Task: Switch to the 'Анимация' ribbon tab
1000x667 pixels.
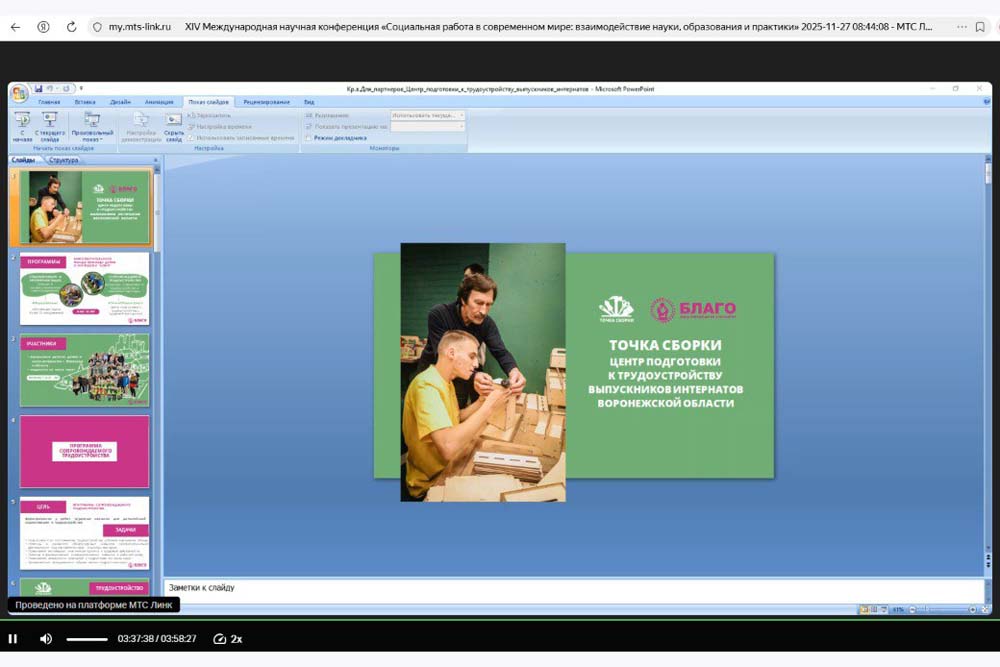Action: pos(158,102)
